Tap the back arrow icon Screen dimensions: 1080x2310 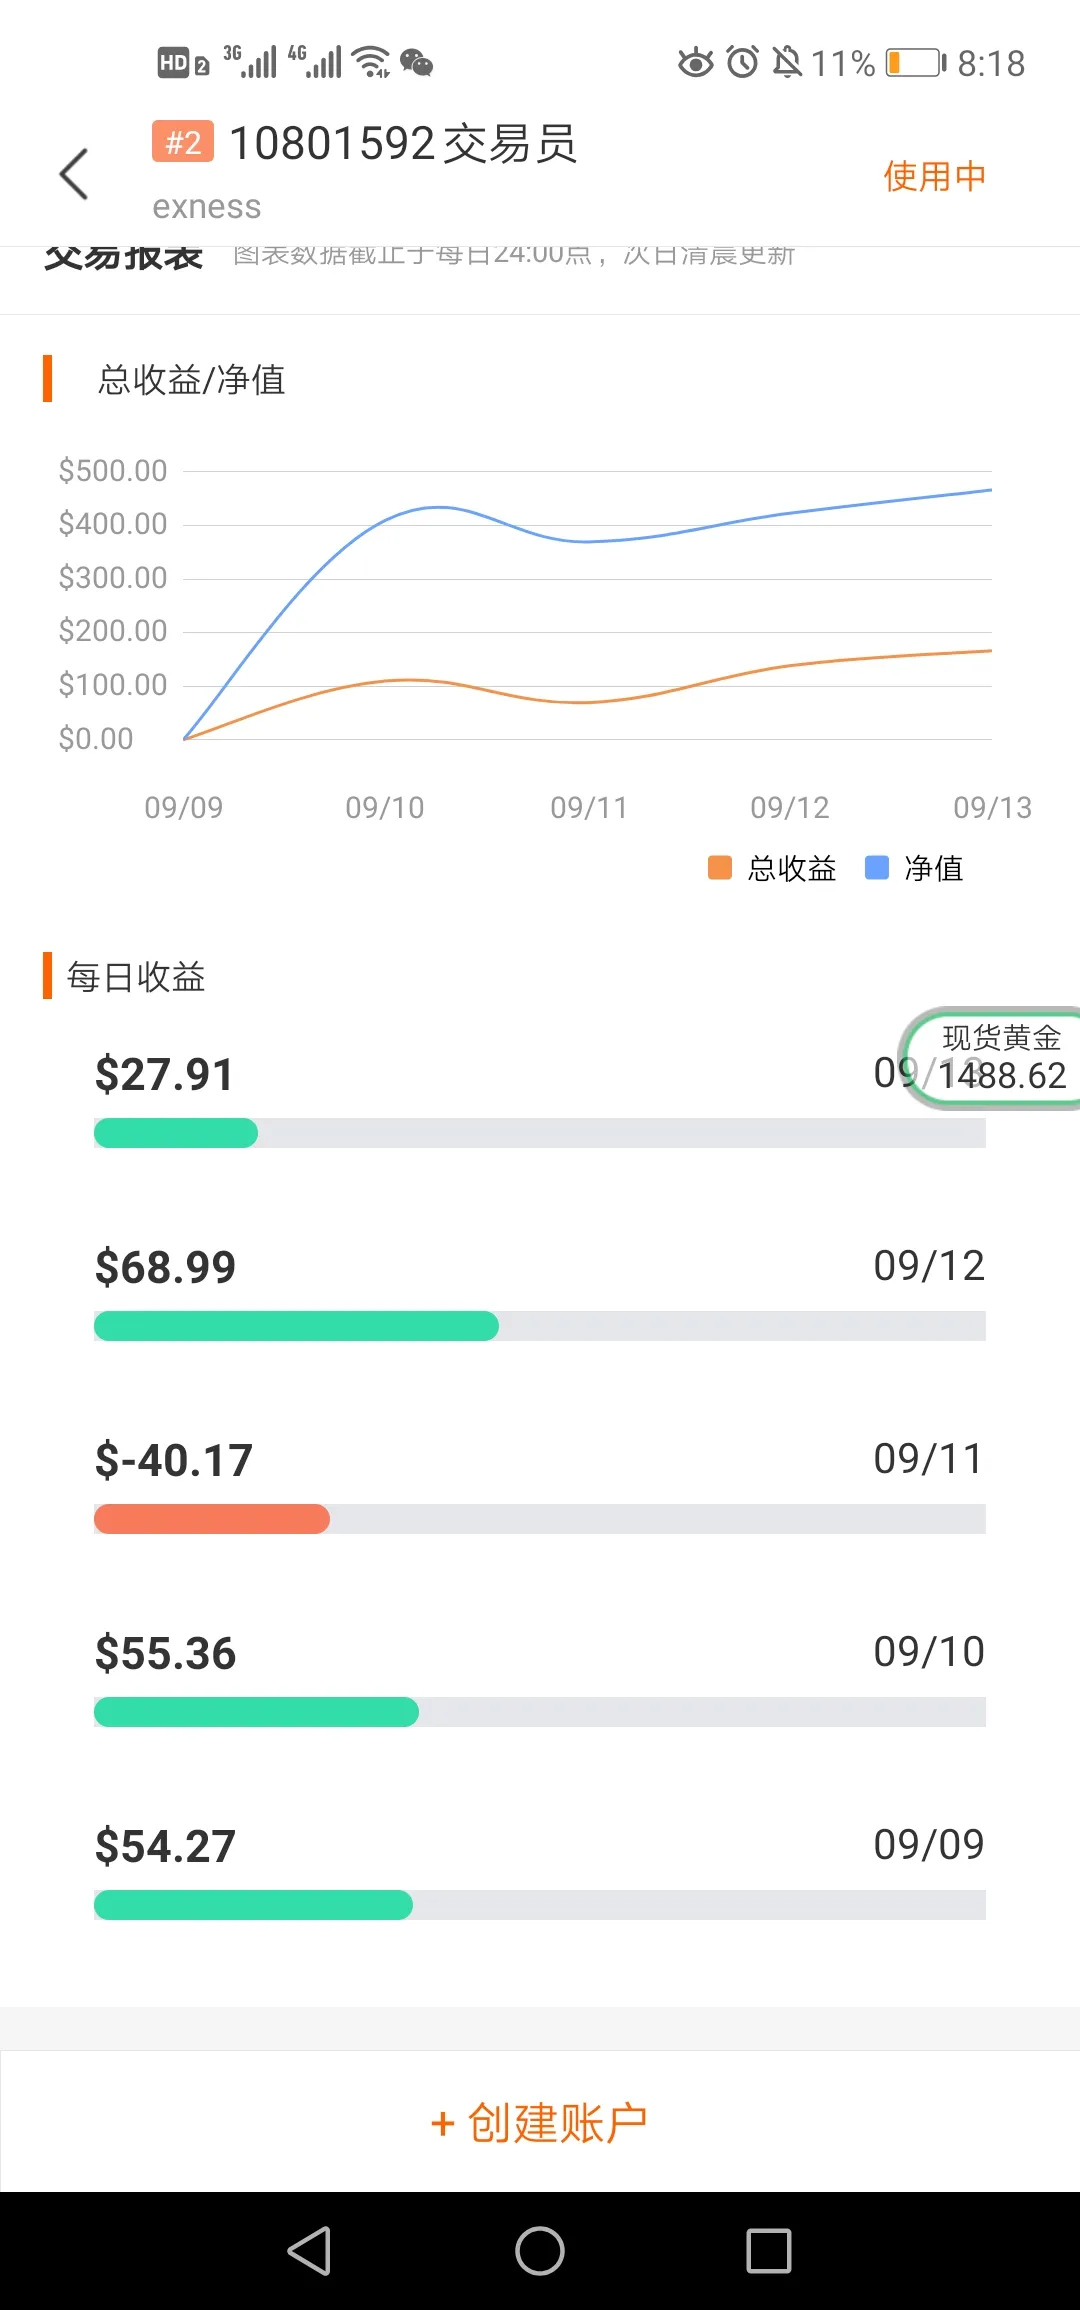[x=74, y=175]
